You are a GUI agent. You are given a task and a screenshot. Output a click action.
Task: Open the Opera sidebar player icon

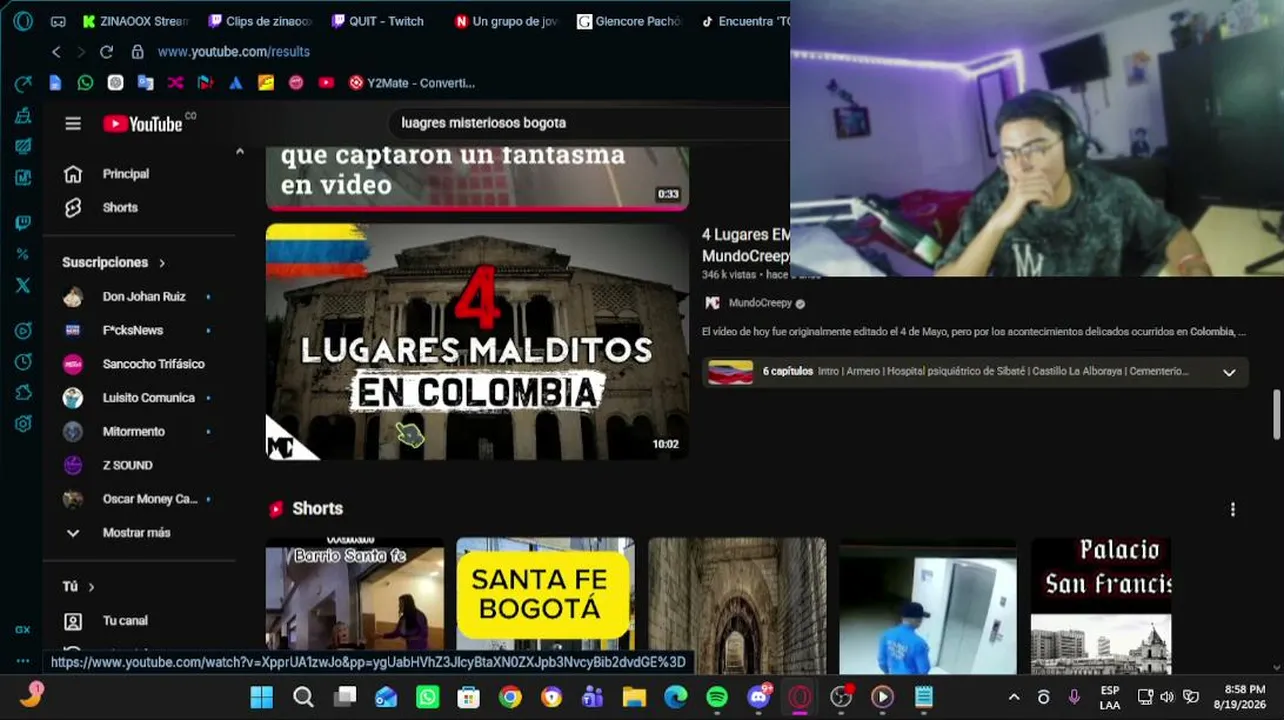pyautogui.click(x=23, y=331)
